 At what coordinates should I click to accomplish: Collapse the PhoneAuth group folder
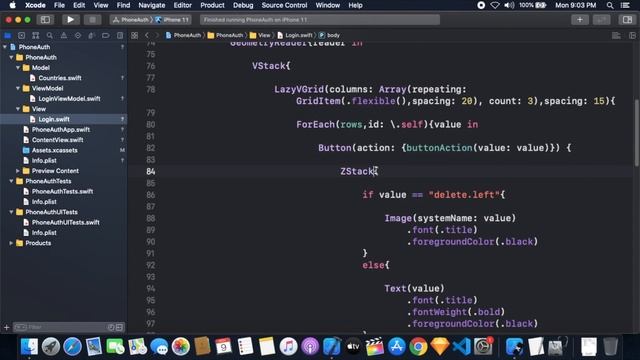[11, 58]
